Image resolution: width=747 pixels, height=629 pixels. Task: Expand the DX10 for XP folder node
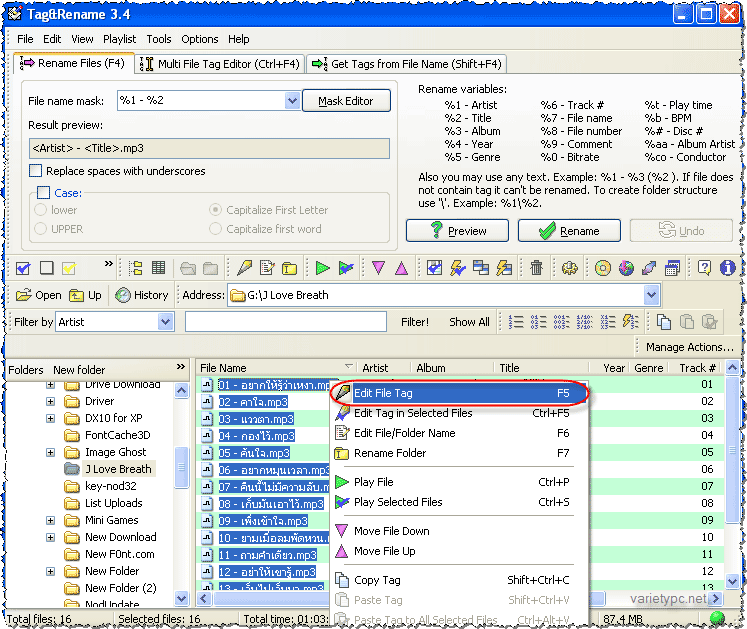coord(50,418)
